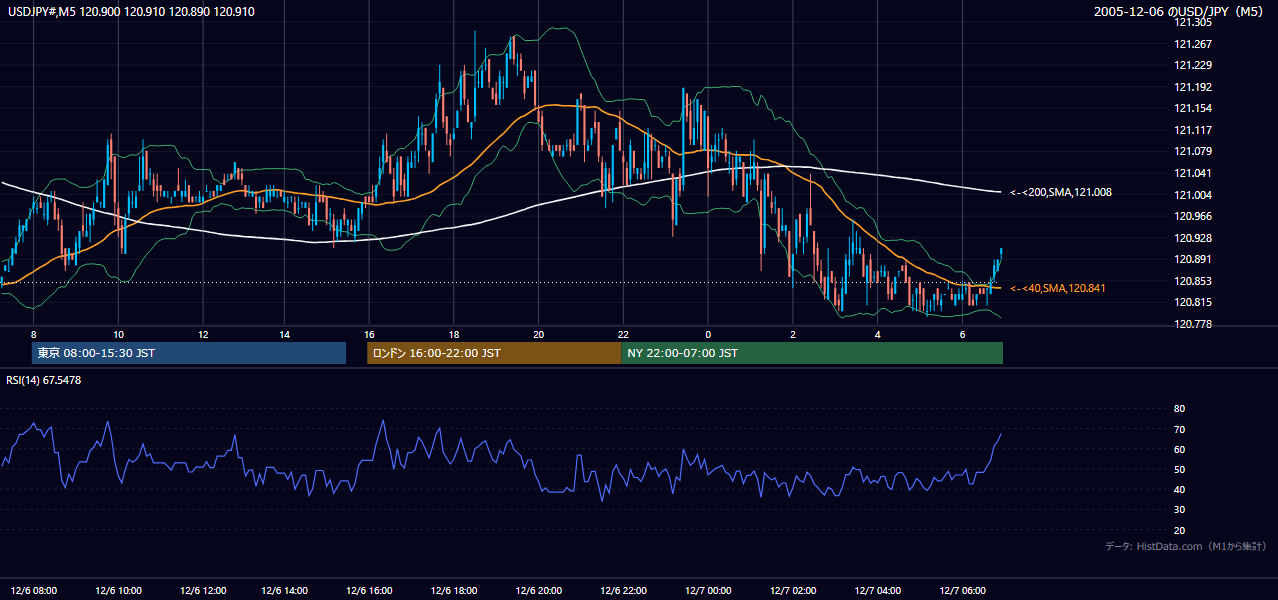1278x600 pixels.
Task: Click the RSI axis value 50
Action: tap(1179, 469)
